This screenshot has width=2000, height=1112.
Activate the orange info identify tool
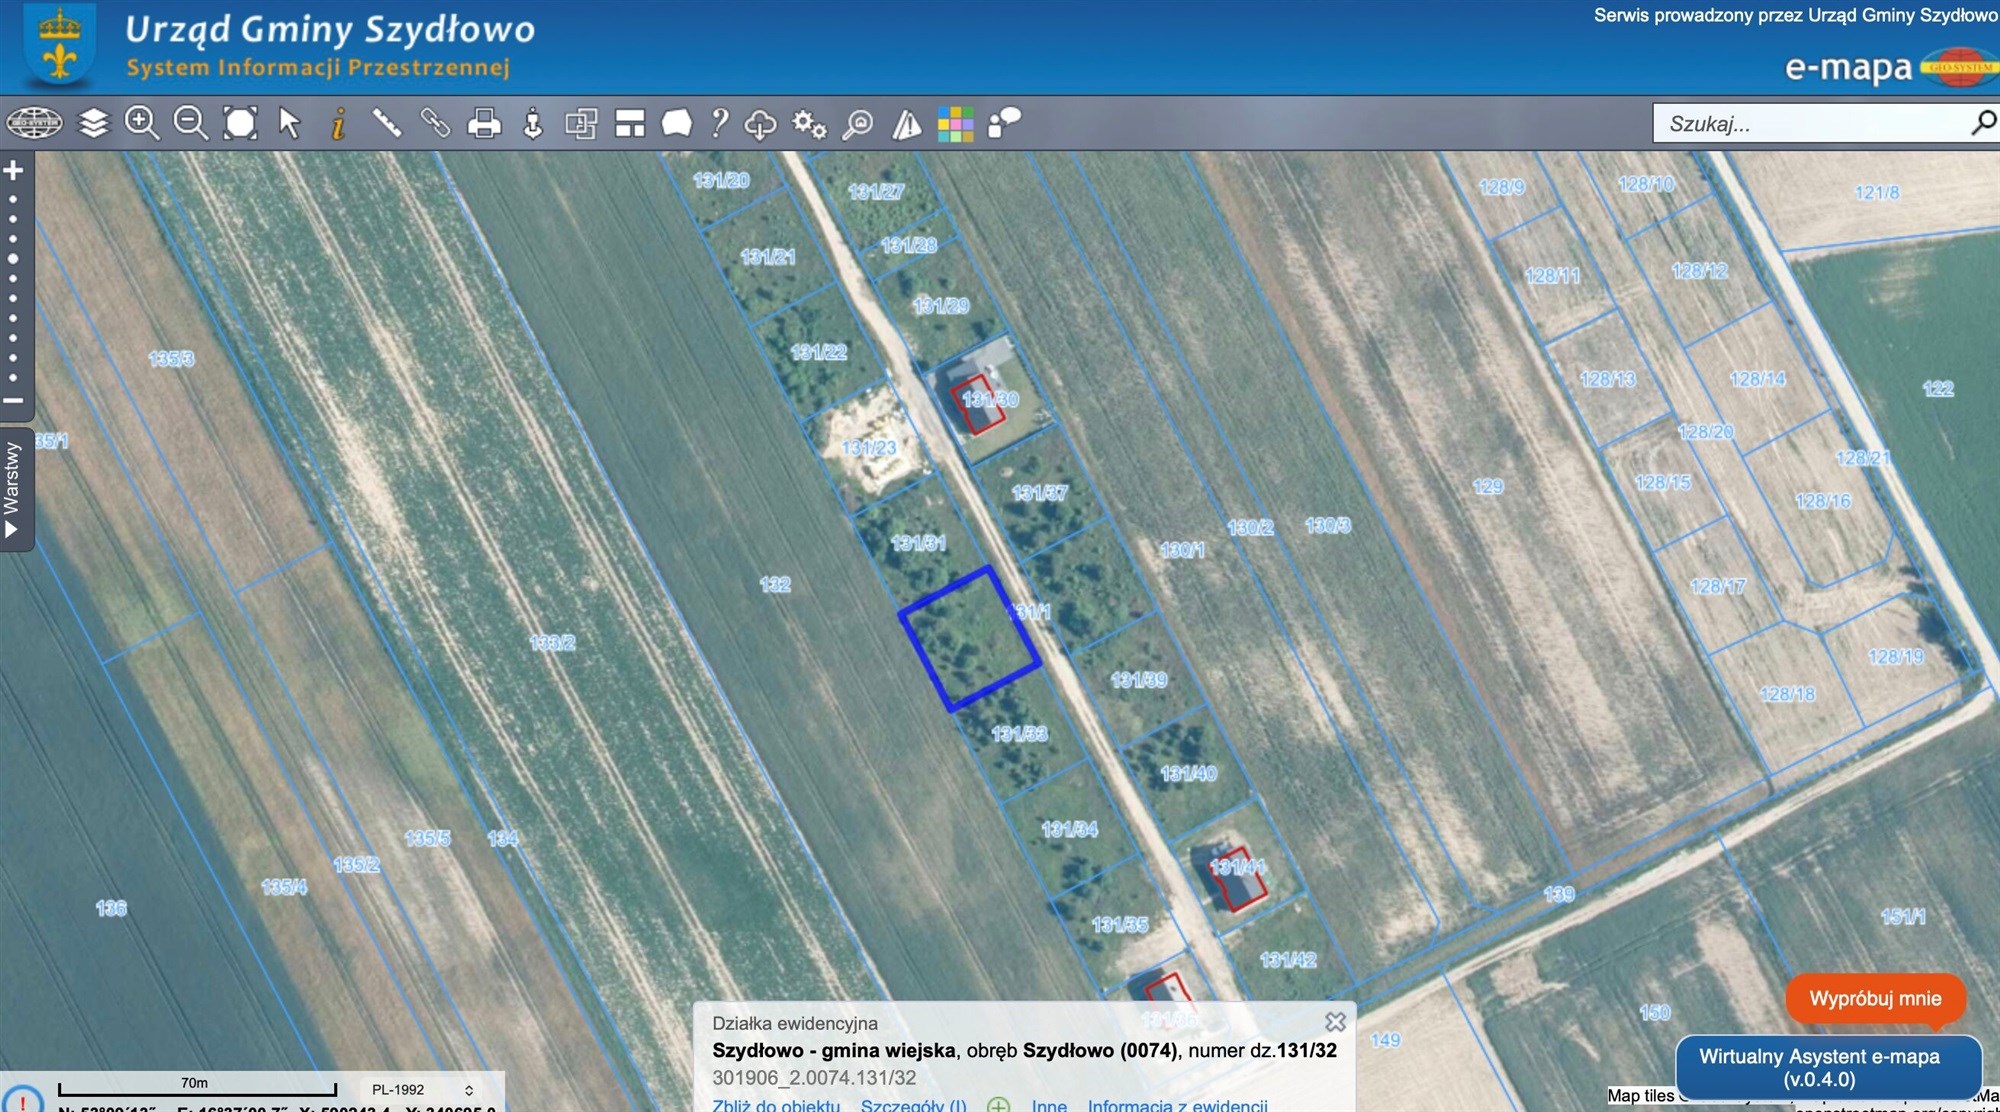click(x=338, y=124)
